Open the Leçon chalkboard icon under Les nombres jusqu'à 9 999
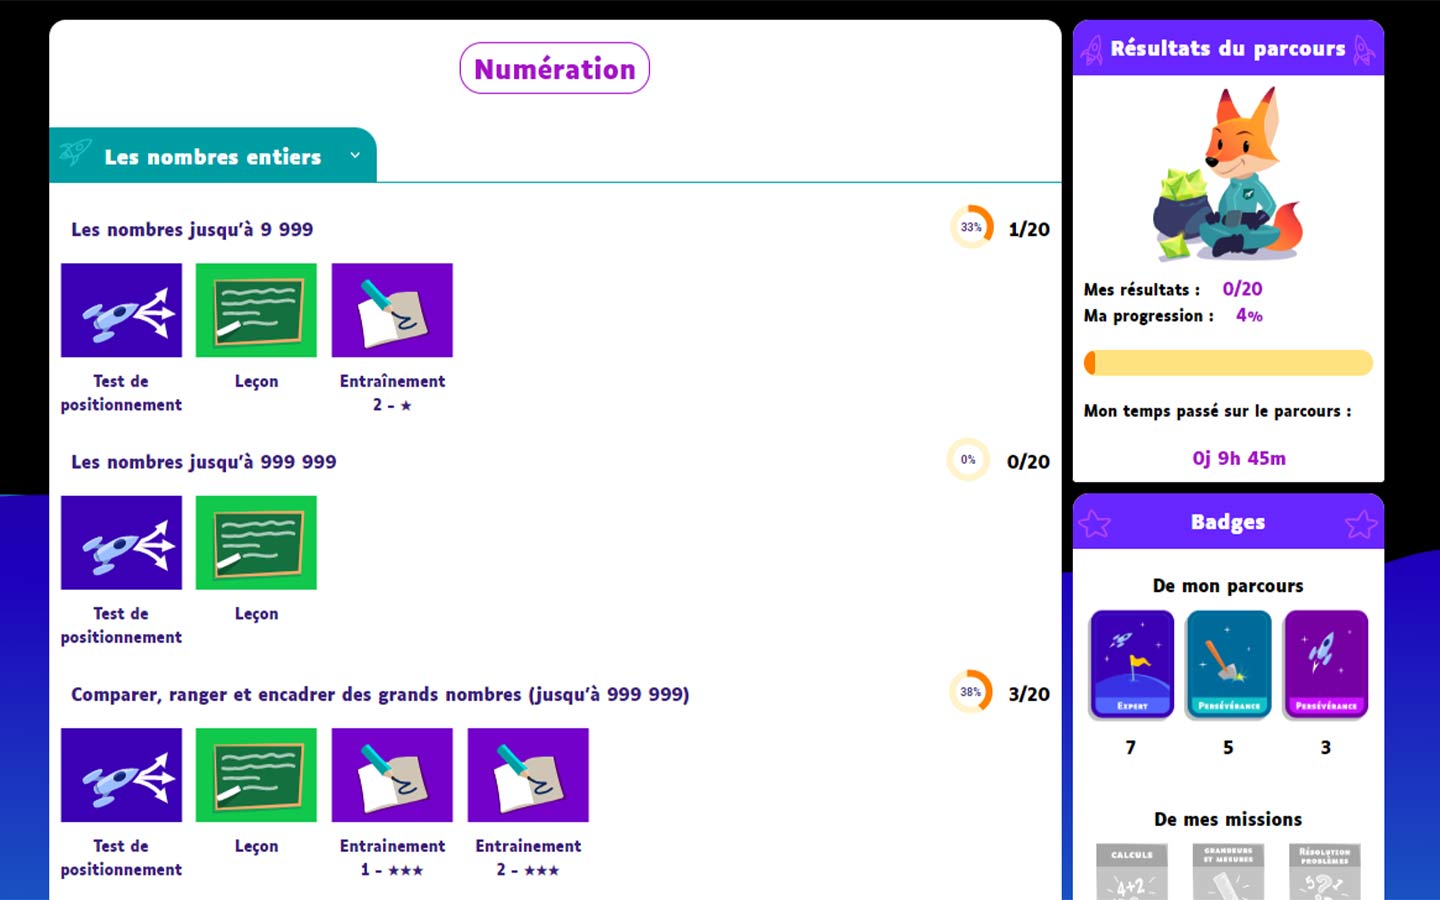The image size is (1440, 900). click(x=256, y=310)
